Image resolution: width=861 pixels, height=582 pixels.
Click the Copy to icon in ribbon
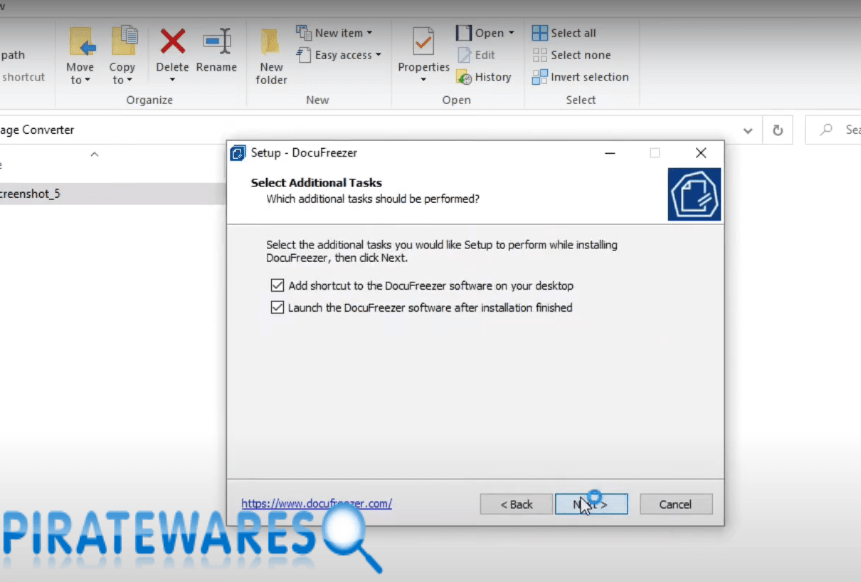click(123, 43)
